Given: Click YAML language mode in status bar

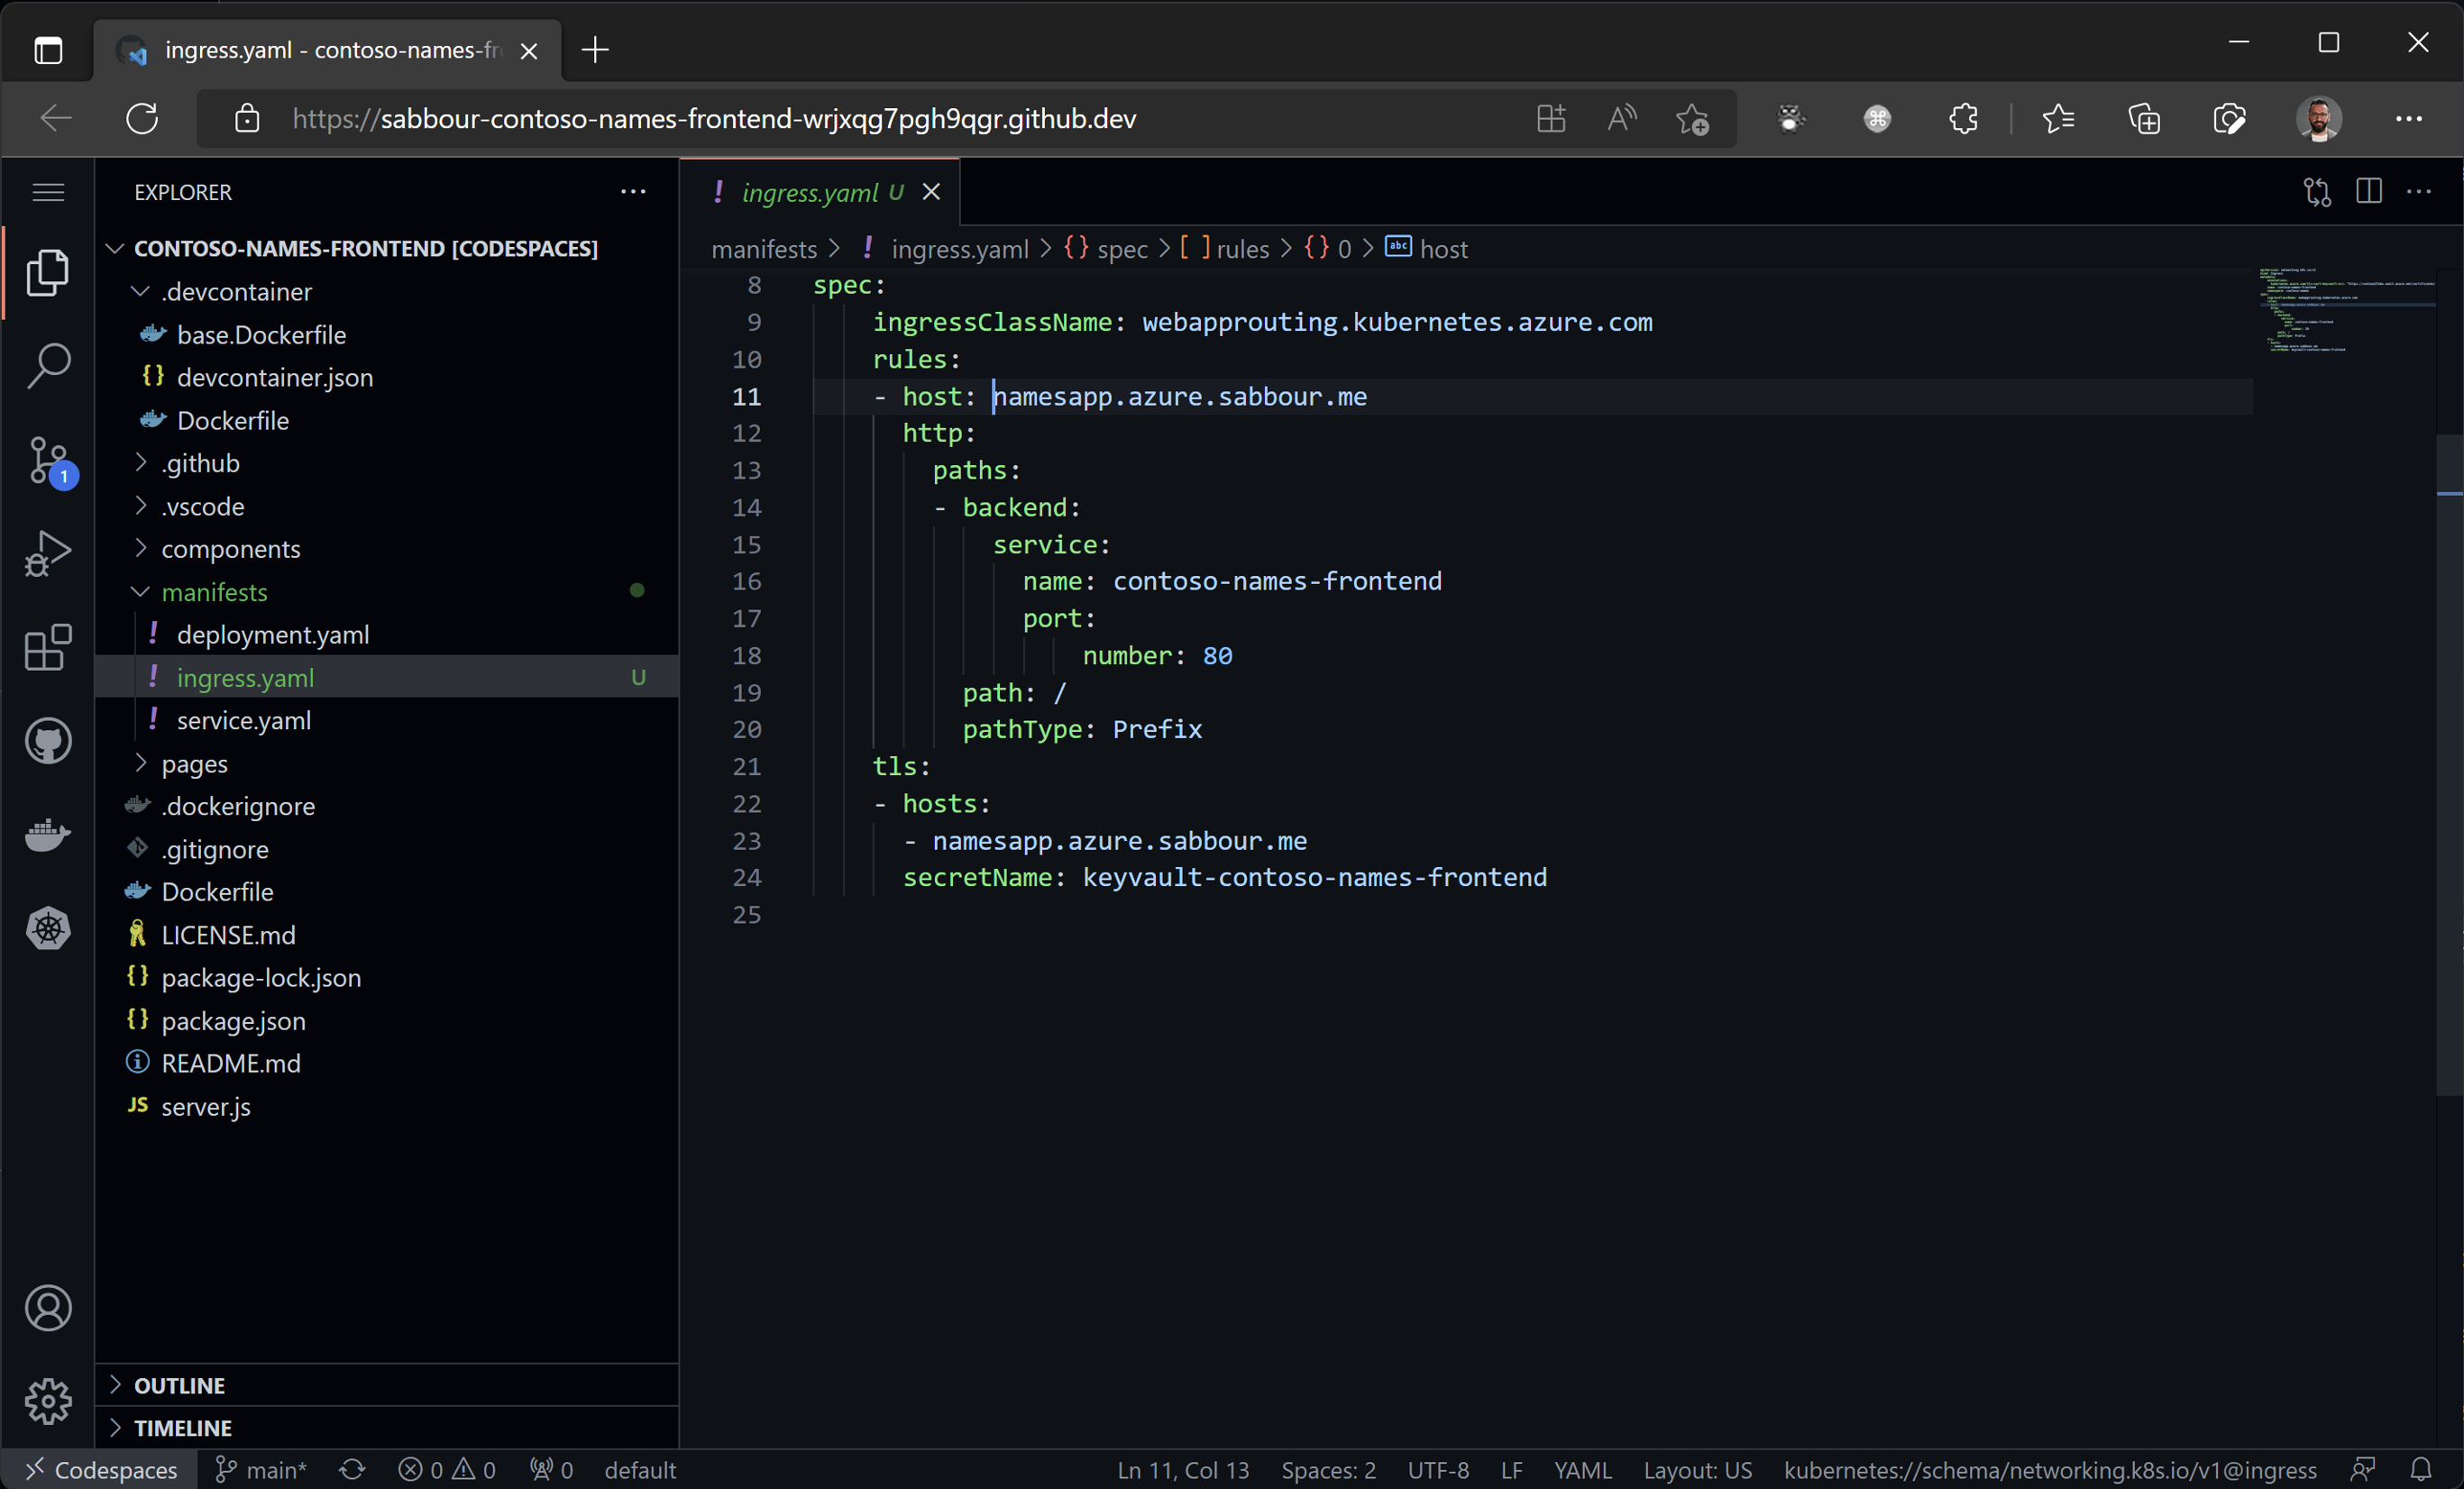Looking at the screenshot, I should [x=1582, y=1469].
